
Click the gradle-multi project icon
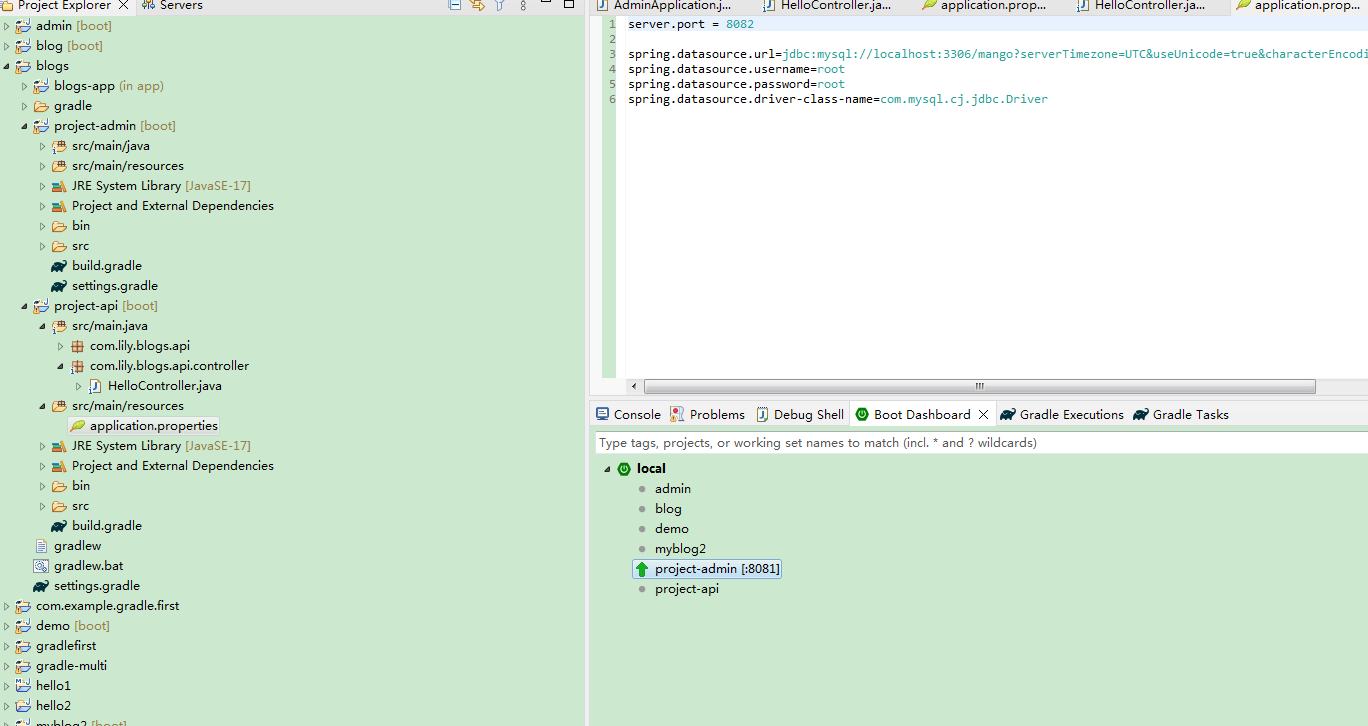point(23,666)
